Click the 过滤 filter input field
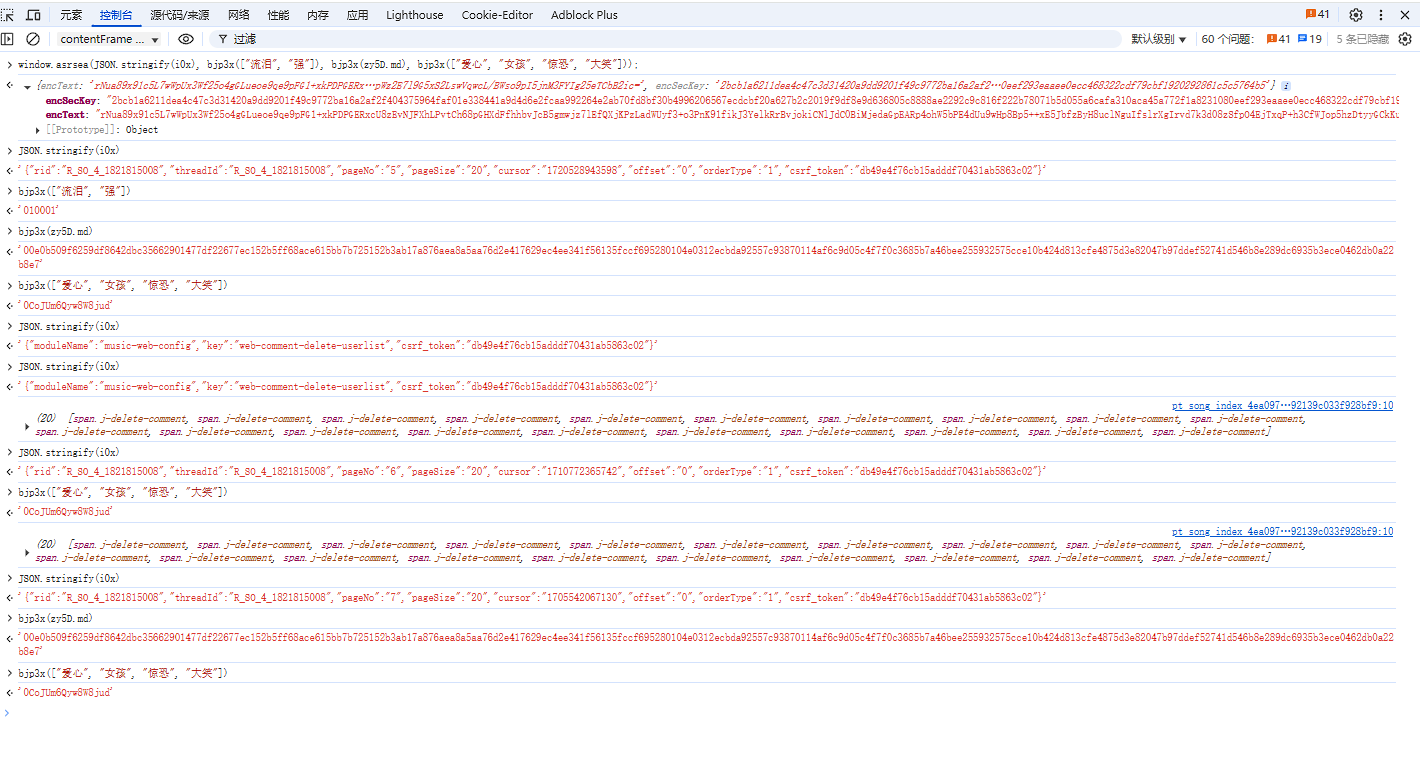 [x=665, y=39]
